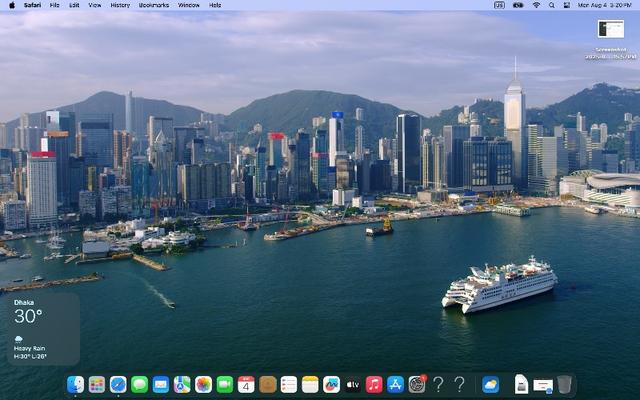
Task: Open the Apple TV app
Action: (353, 384)
